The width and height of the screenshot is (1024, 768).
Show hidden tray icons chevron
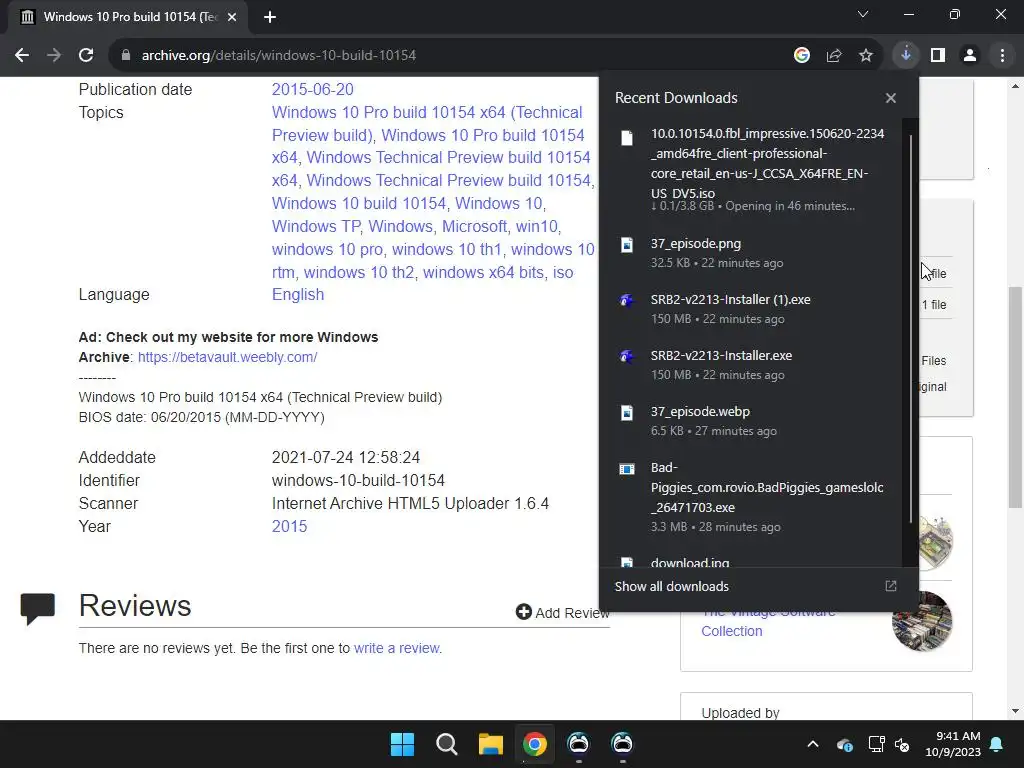click(813, 744)
